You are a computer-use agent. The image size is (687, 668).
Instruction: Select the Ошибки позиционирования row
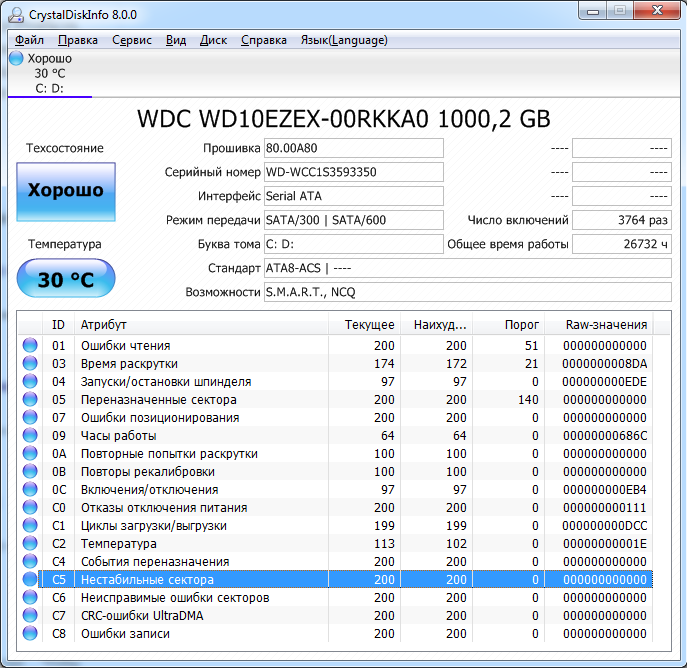point(335,417)
